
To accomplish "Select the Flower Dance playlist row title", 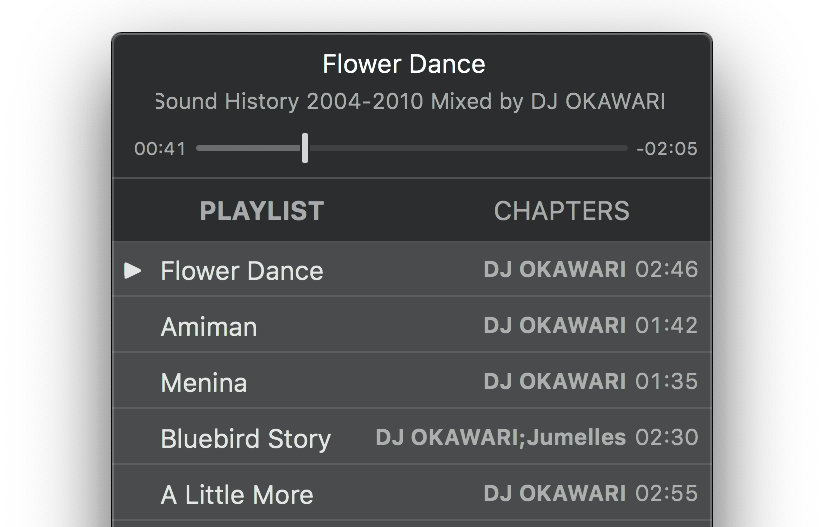I will point(242,271).
